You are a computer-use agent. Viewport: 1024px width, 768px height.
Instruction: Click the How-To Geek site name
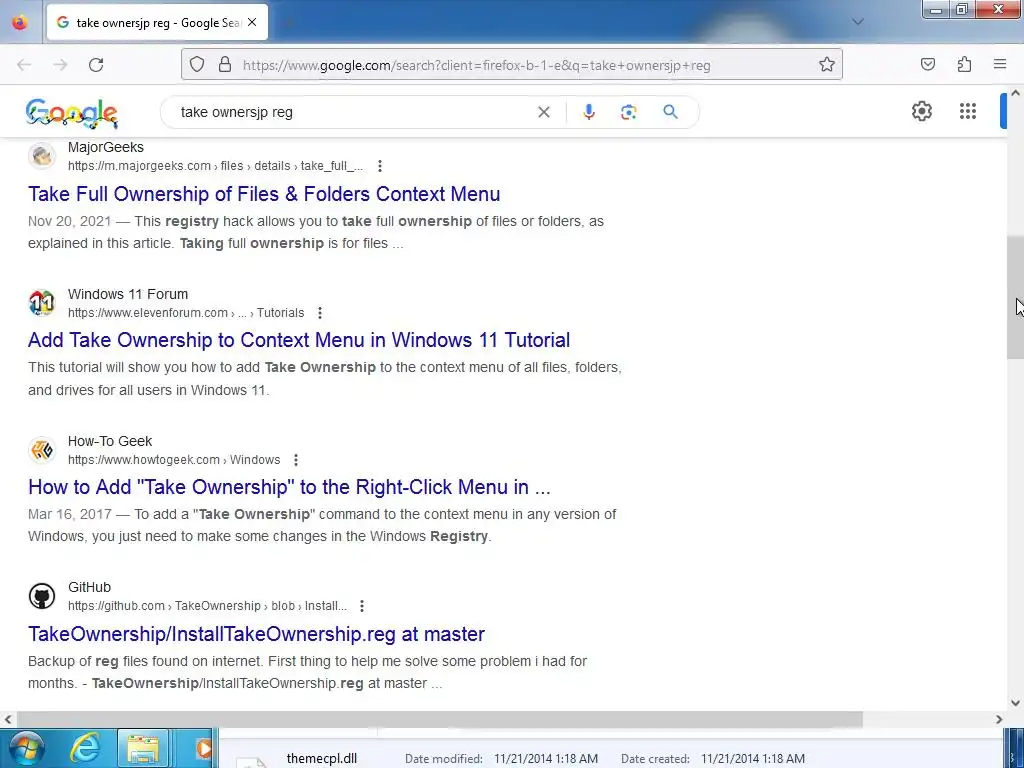pos(110,441)
